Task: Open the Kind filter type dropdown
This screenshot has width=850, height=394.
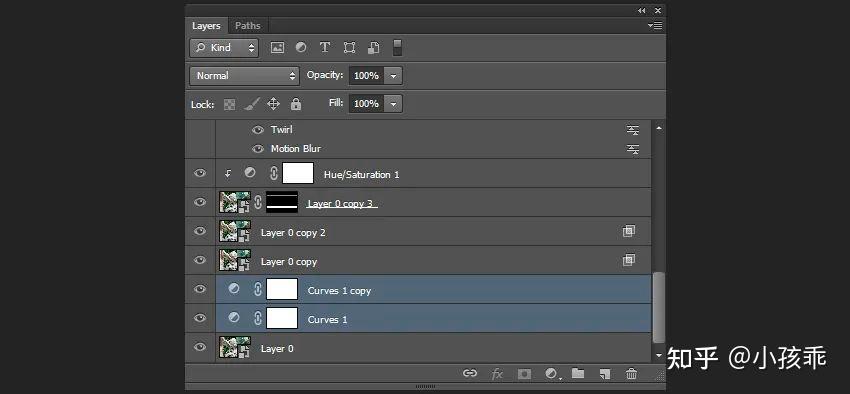Action: pos(224,48)
